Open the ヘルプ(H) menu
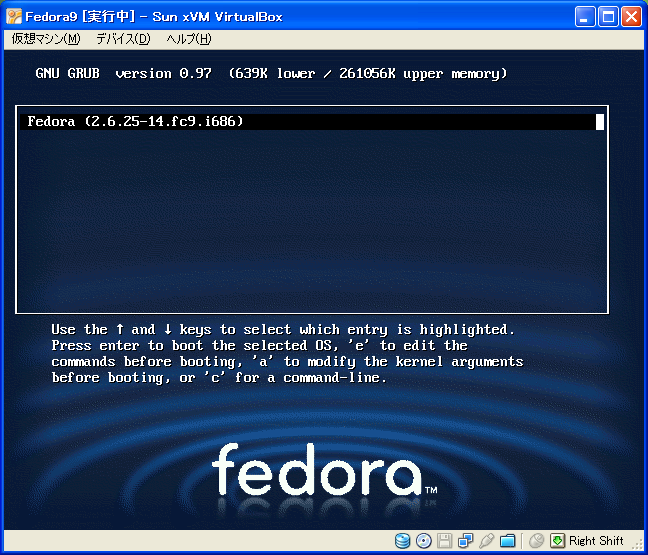648x555 pixels. pyautogui.click(x=189, y=39)
